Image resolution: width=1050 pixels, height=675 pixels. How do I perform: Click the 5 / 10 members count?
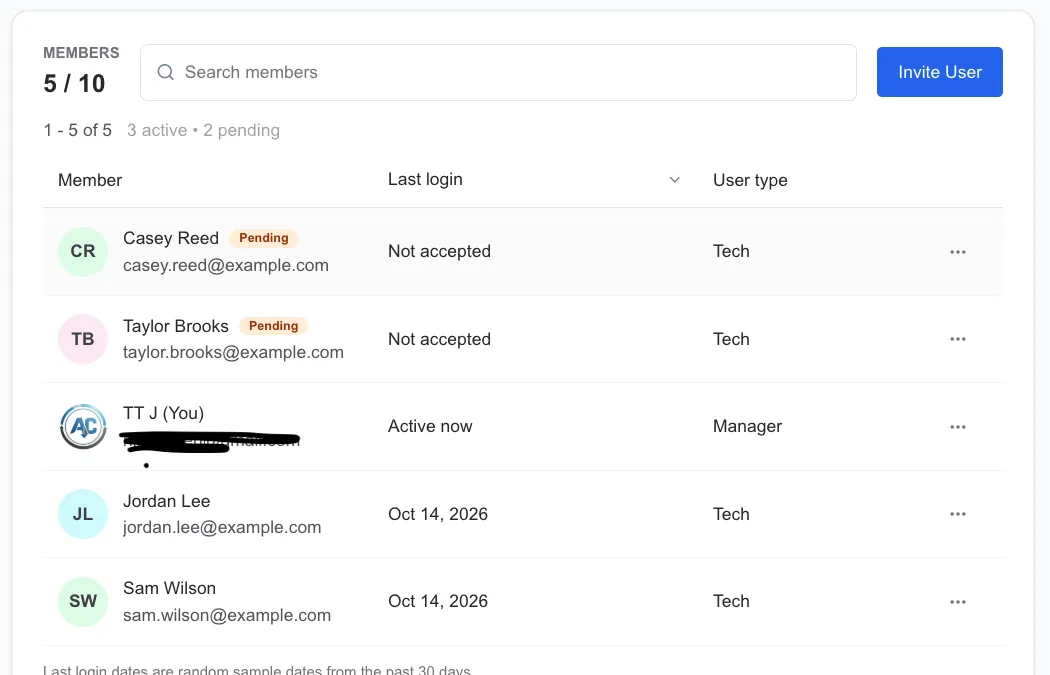coord(74,84)
